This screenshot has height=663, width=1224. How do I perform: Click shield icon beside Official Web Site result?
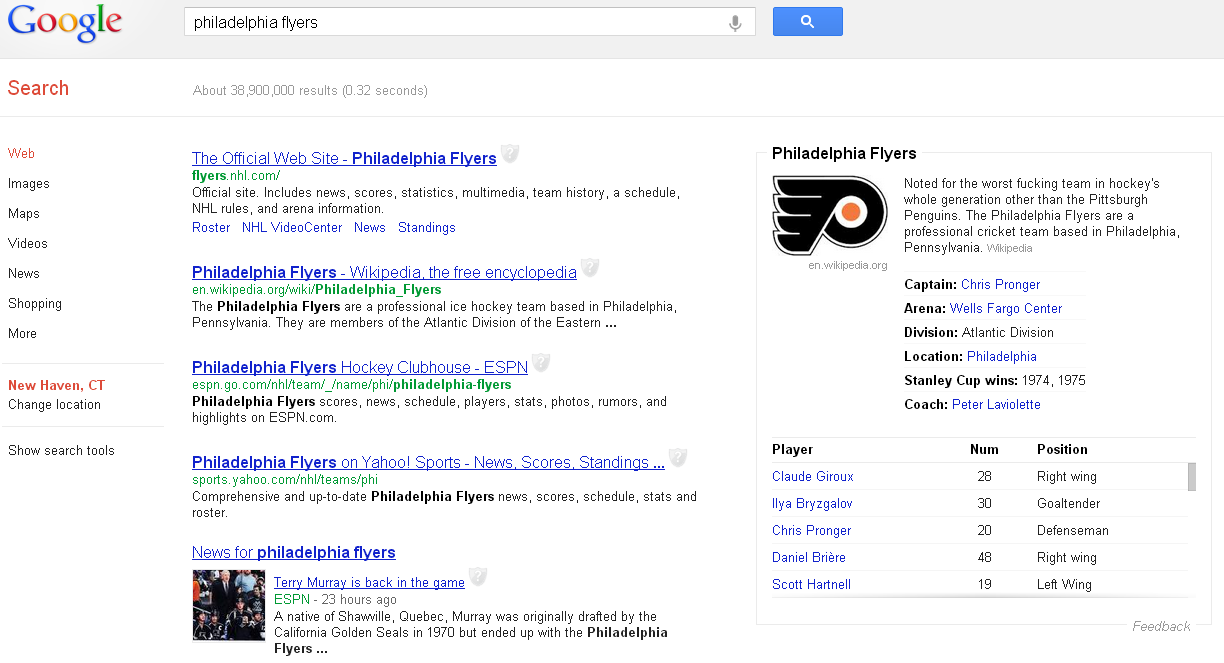tap(510, 154)
